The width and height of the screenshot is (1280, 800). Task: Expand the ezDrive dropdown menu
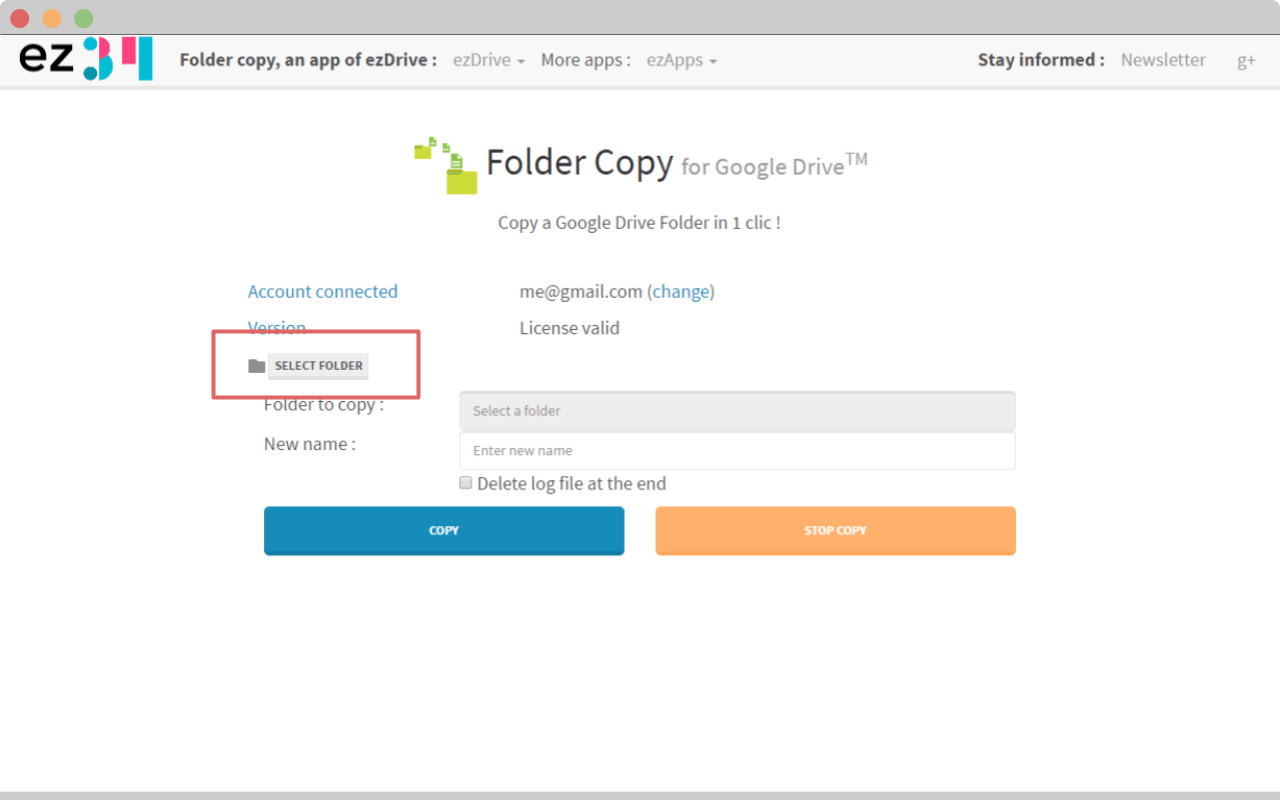tap(489, 60)
